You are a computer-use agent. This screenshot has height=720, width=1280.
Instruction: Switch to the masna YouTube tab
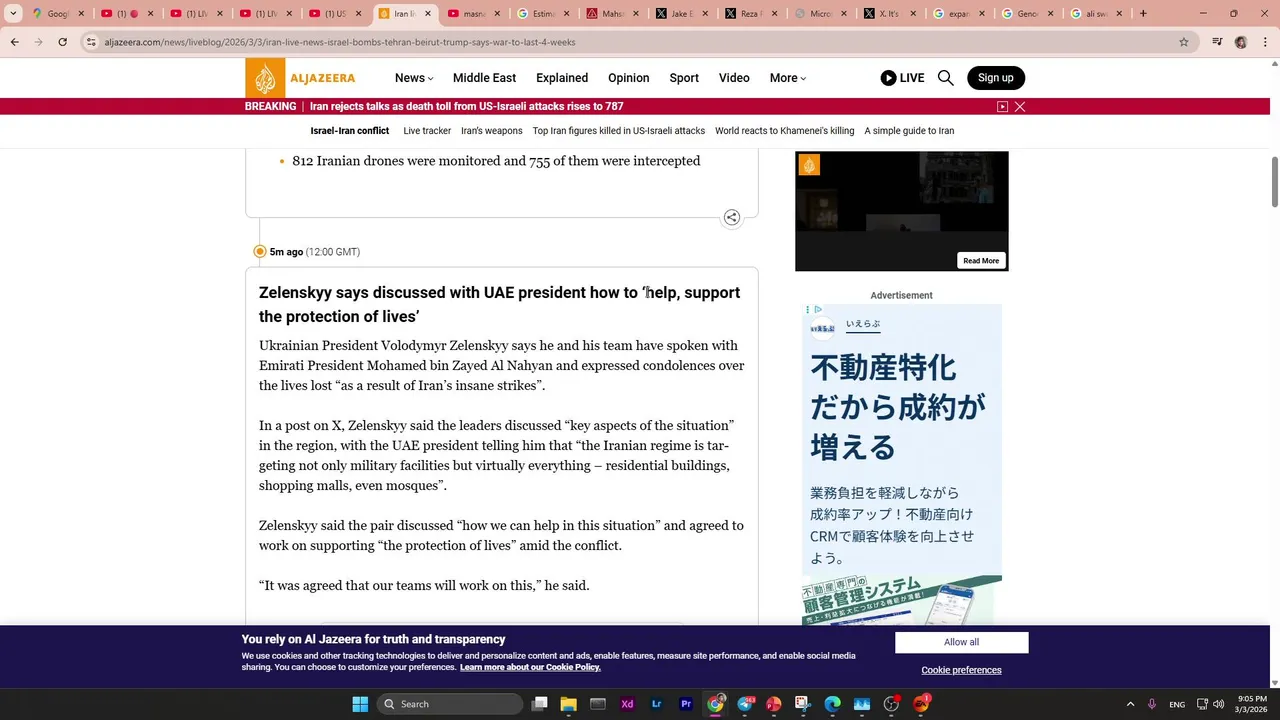(x=473, y=14)
